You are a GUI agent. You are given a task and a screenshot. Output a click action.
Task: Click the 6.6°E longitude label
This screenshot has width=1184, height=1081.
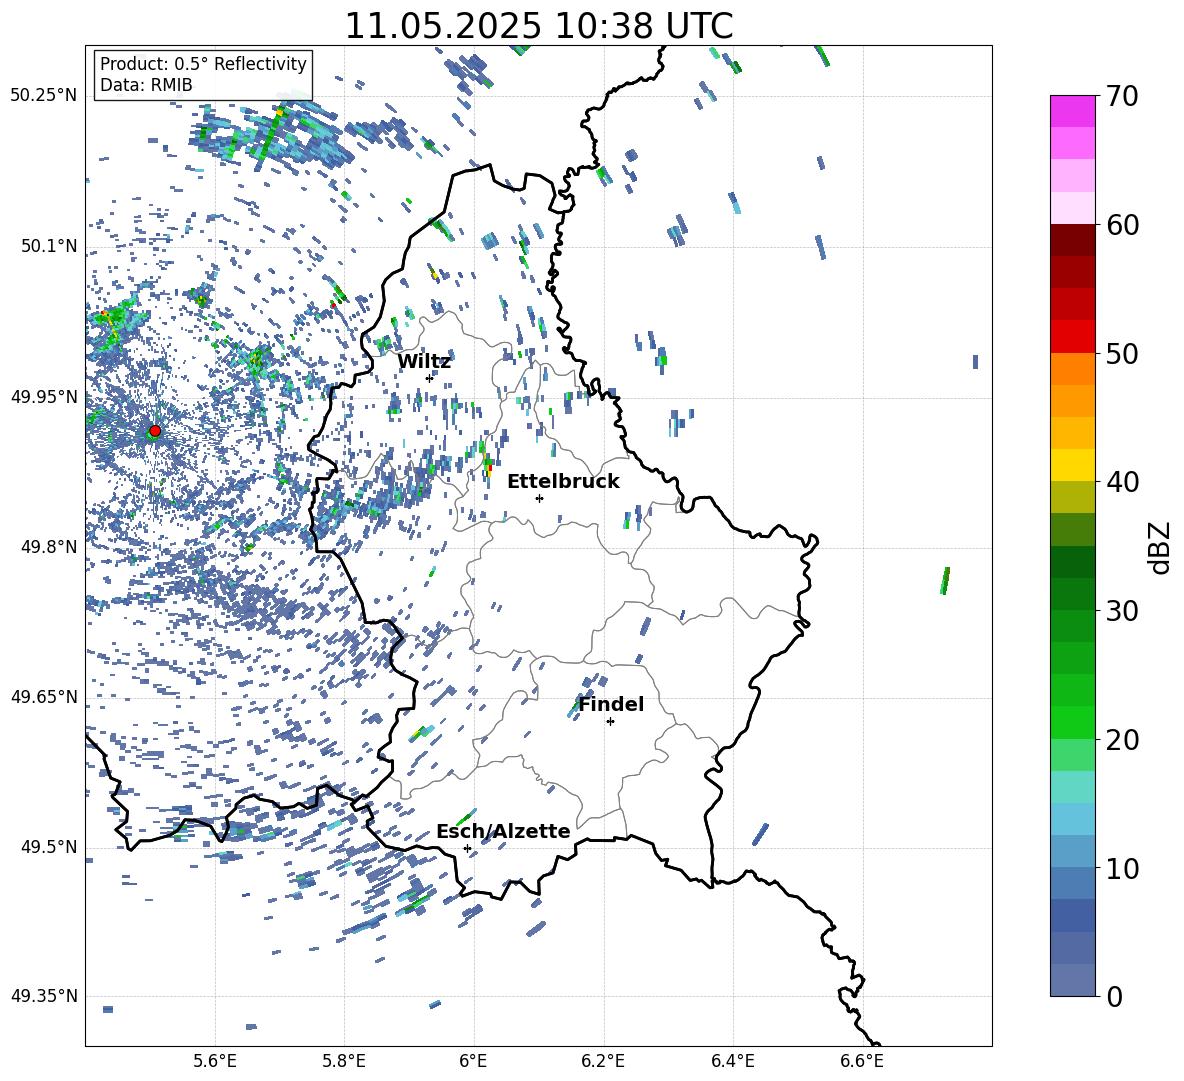click(862, 1061)
